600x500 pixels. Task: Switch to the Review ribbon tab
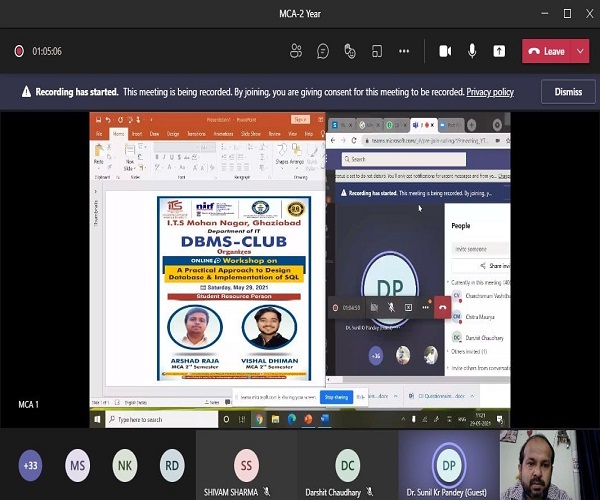click(x=274, y=134)
